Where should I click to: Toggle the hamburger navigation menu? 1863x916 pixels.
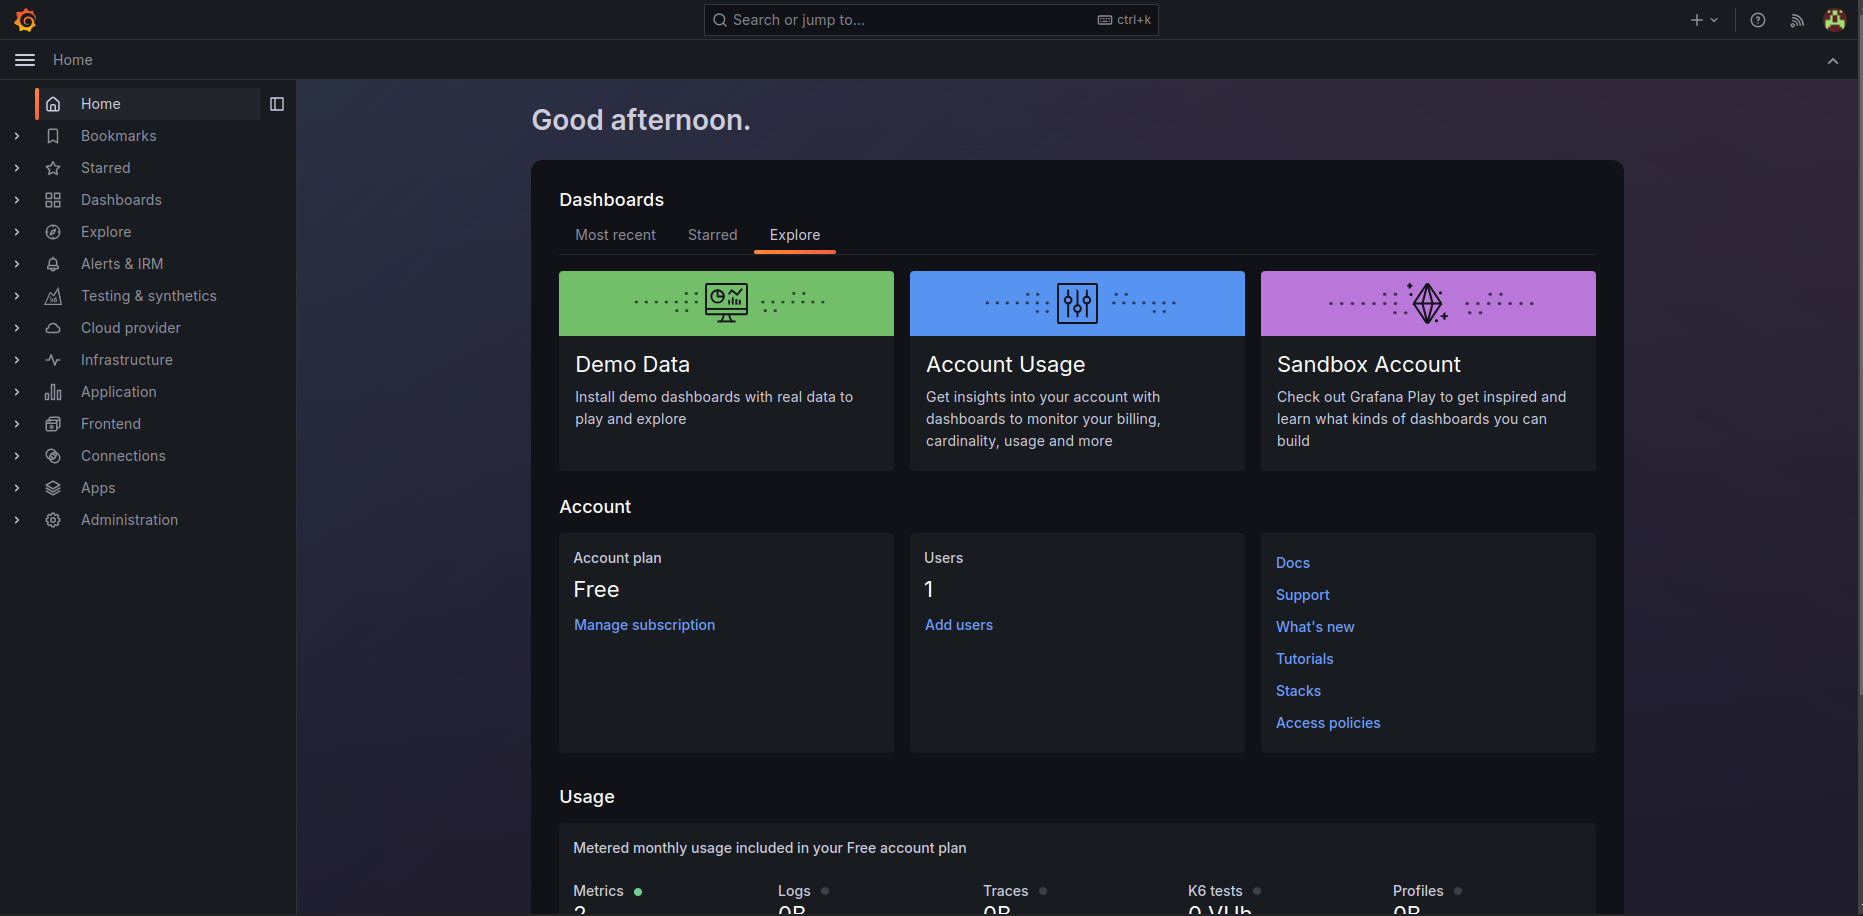(25, 60)
